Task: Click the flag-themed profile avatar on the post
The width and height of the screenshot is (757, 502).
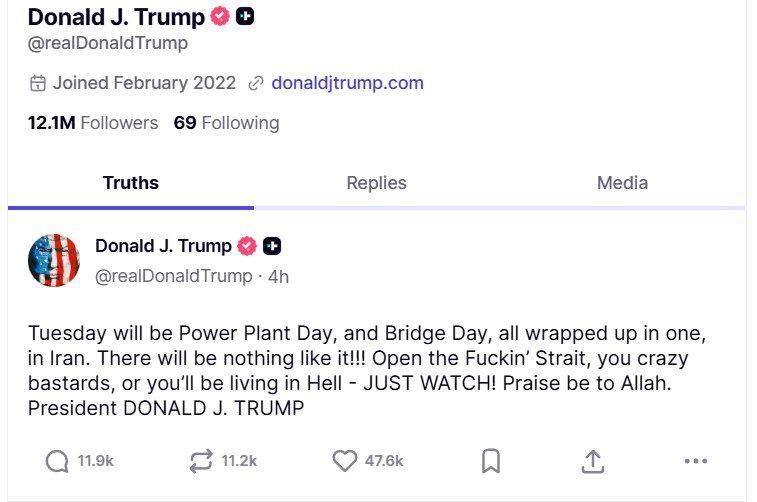Action: coord(54,260)
